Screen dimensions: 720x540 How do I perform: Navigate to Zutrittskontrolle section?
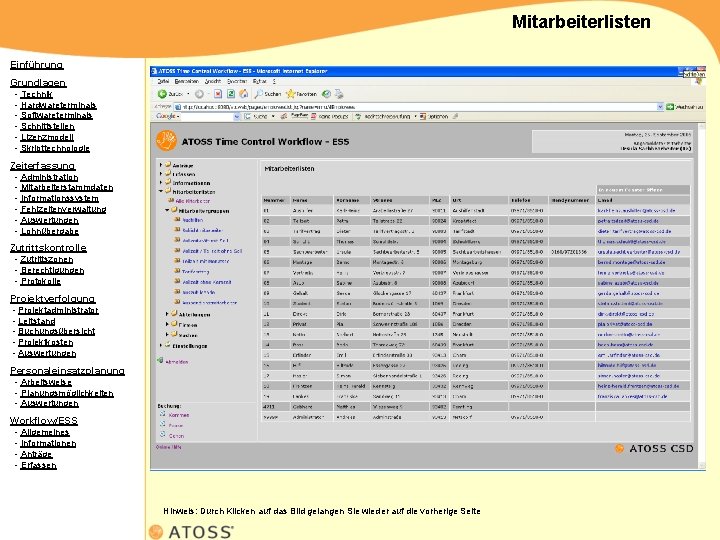tap(48, 248)
